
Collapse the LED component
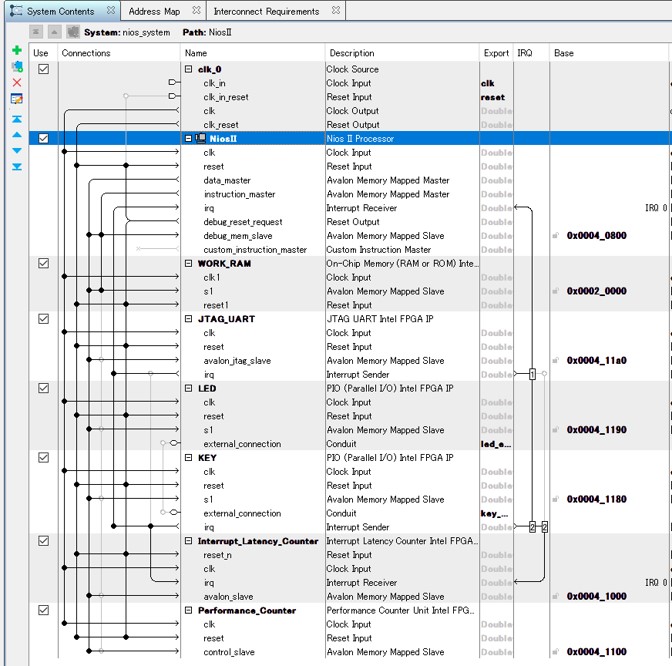[x=188, y=388]
